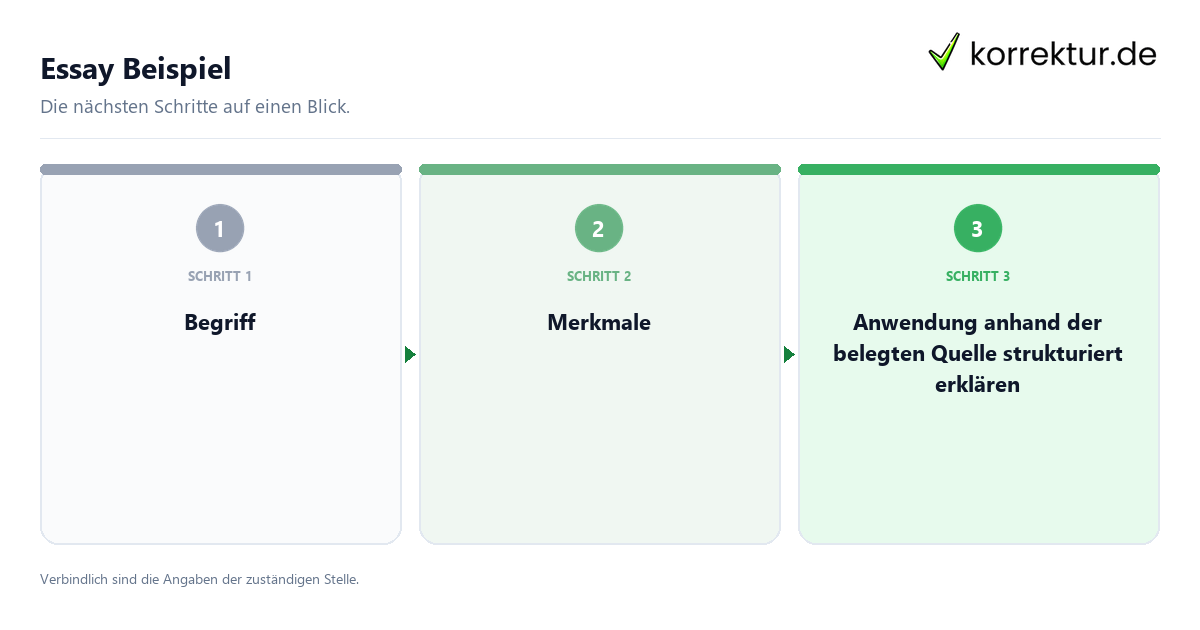Open the korrektur.de brand name
The image size is (1200, 630).
click(x=1063, y=53)
